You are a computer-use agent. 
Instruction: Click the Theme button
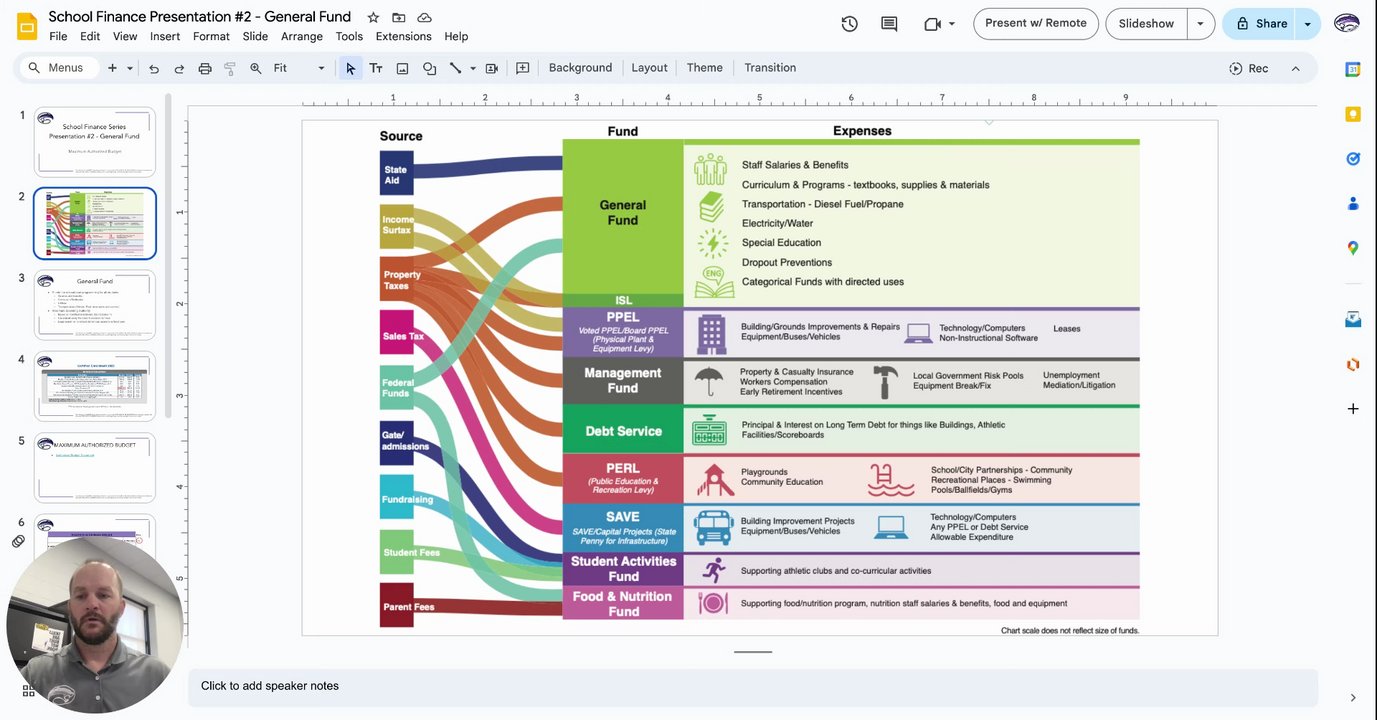pyautogui.click(x=704, y=68)
